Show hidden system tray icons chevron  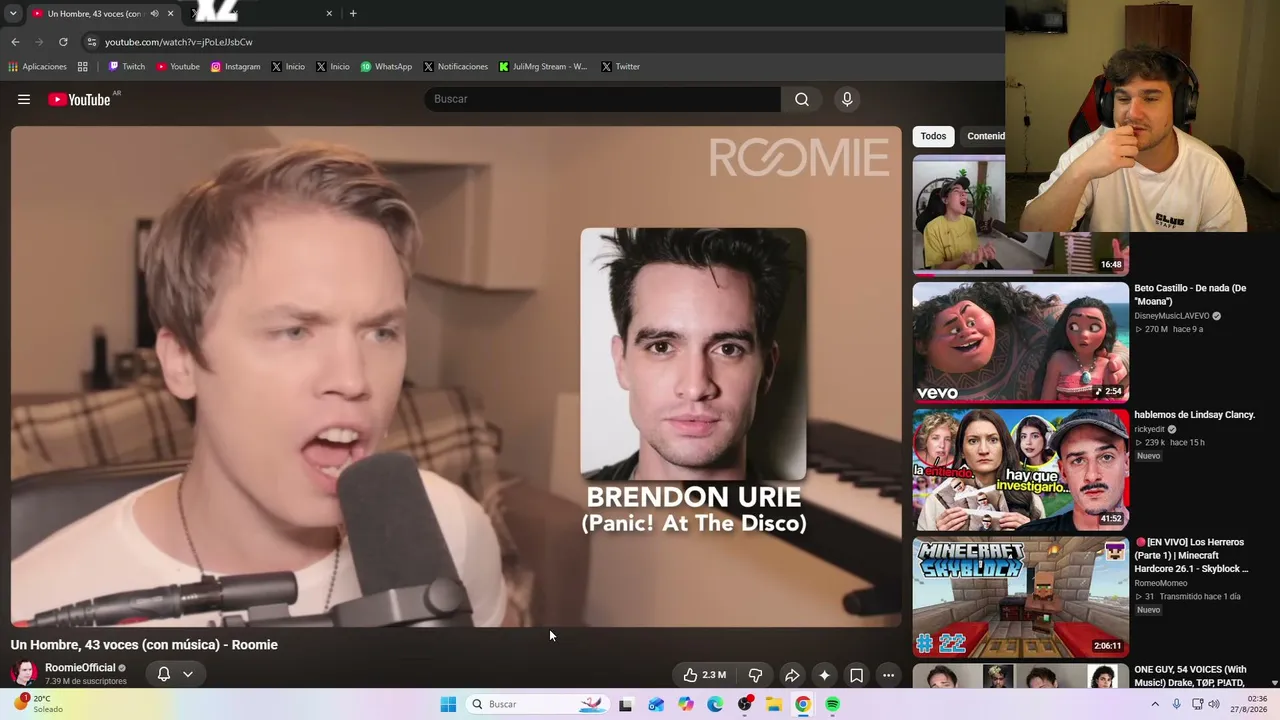tap(1155, 704)
